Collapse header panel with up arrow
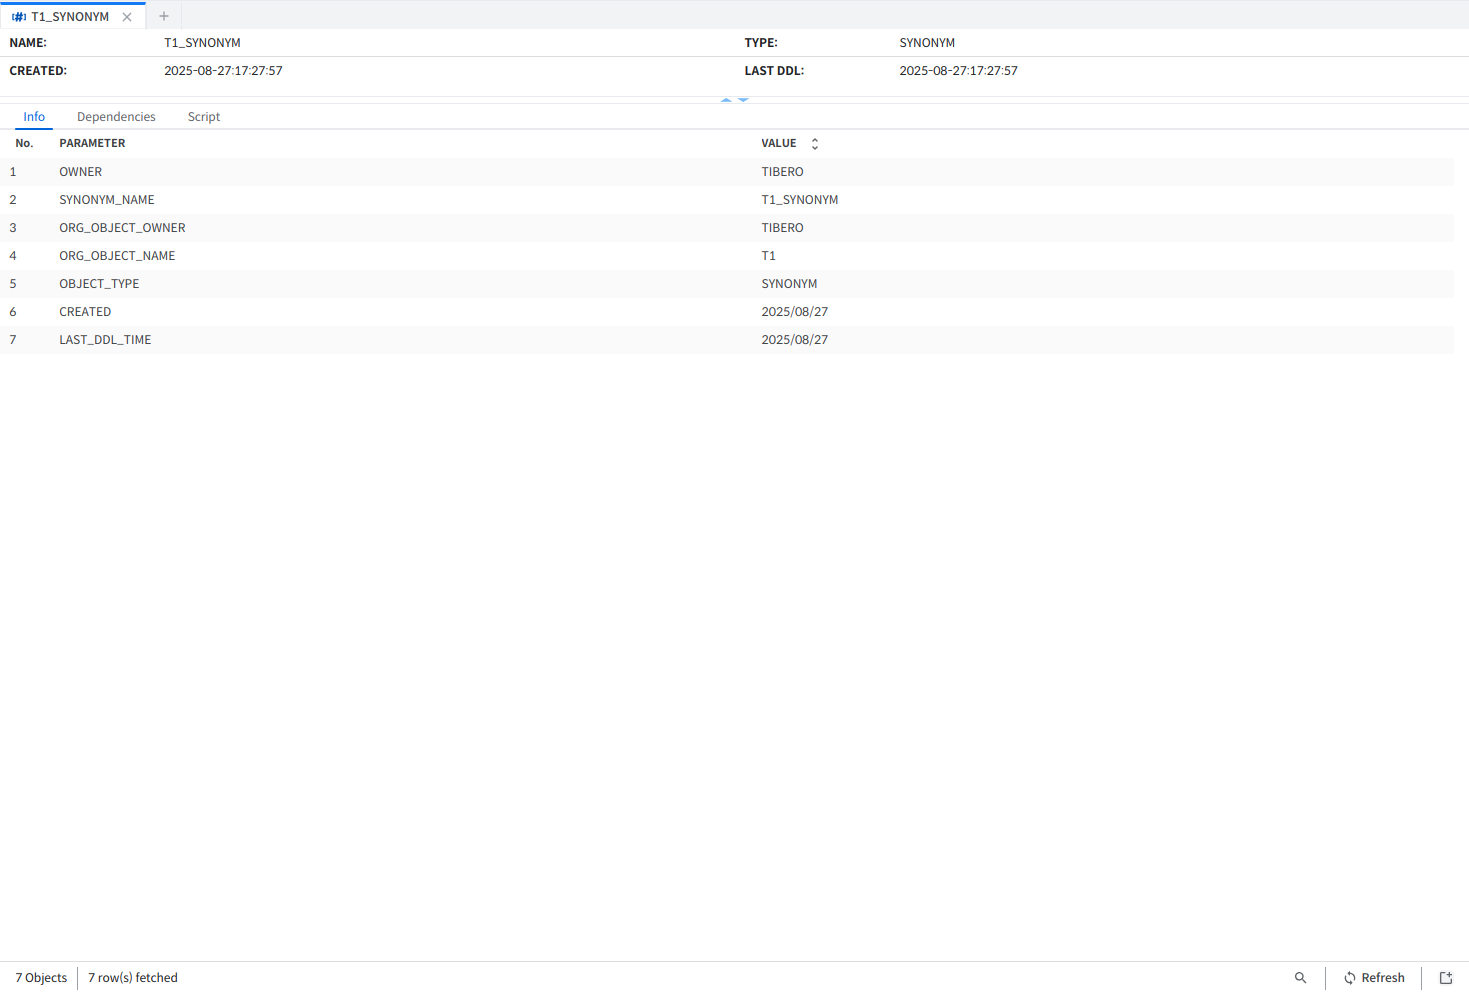 tap(726, 100)
